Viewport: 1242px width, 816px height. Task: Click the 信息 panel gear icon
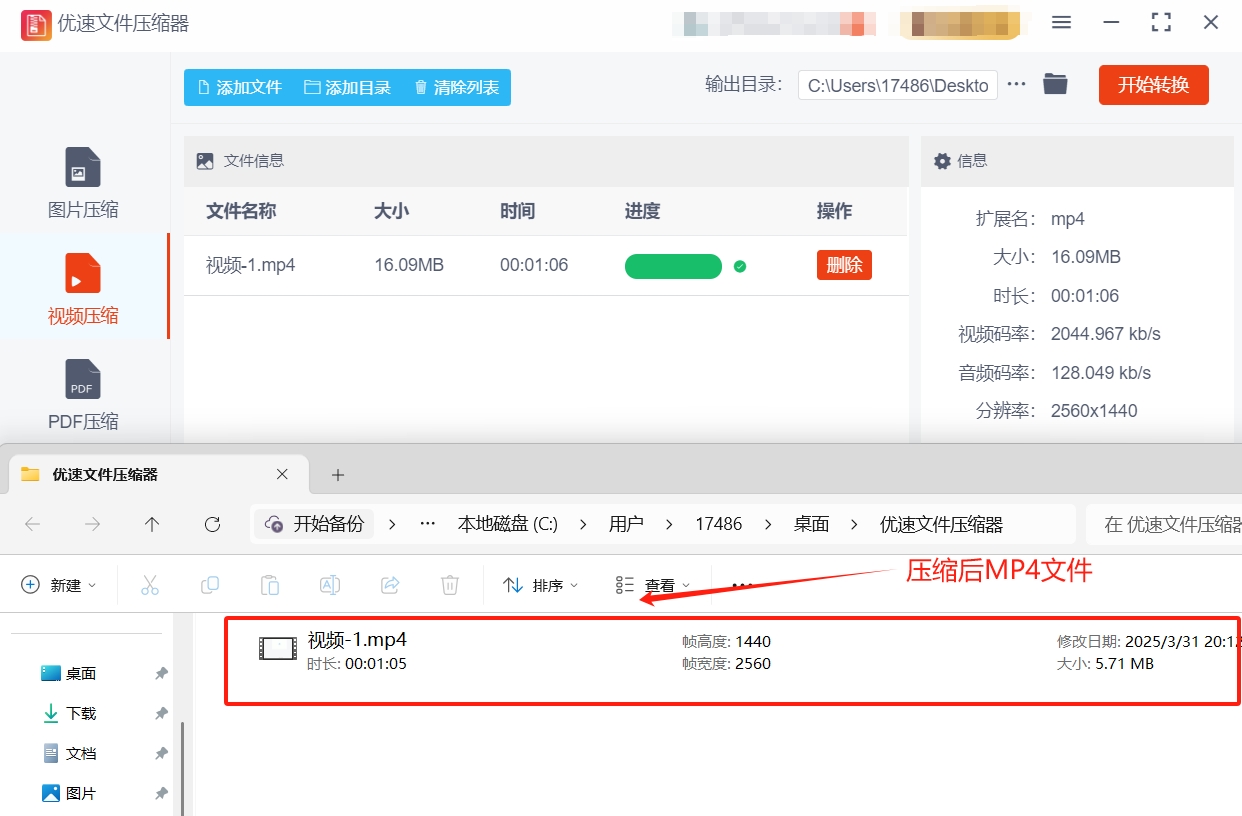[x=942, y=160]
